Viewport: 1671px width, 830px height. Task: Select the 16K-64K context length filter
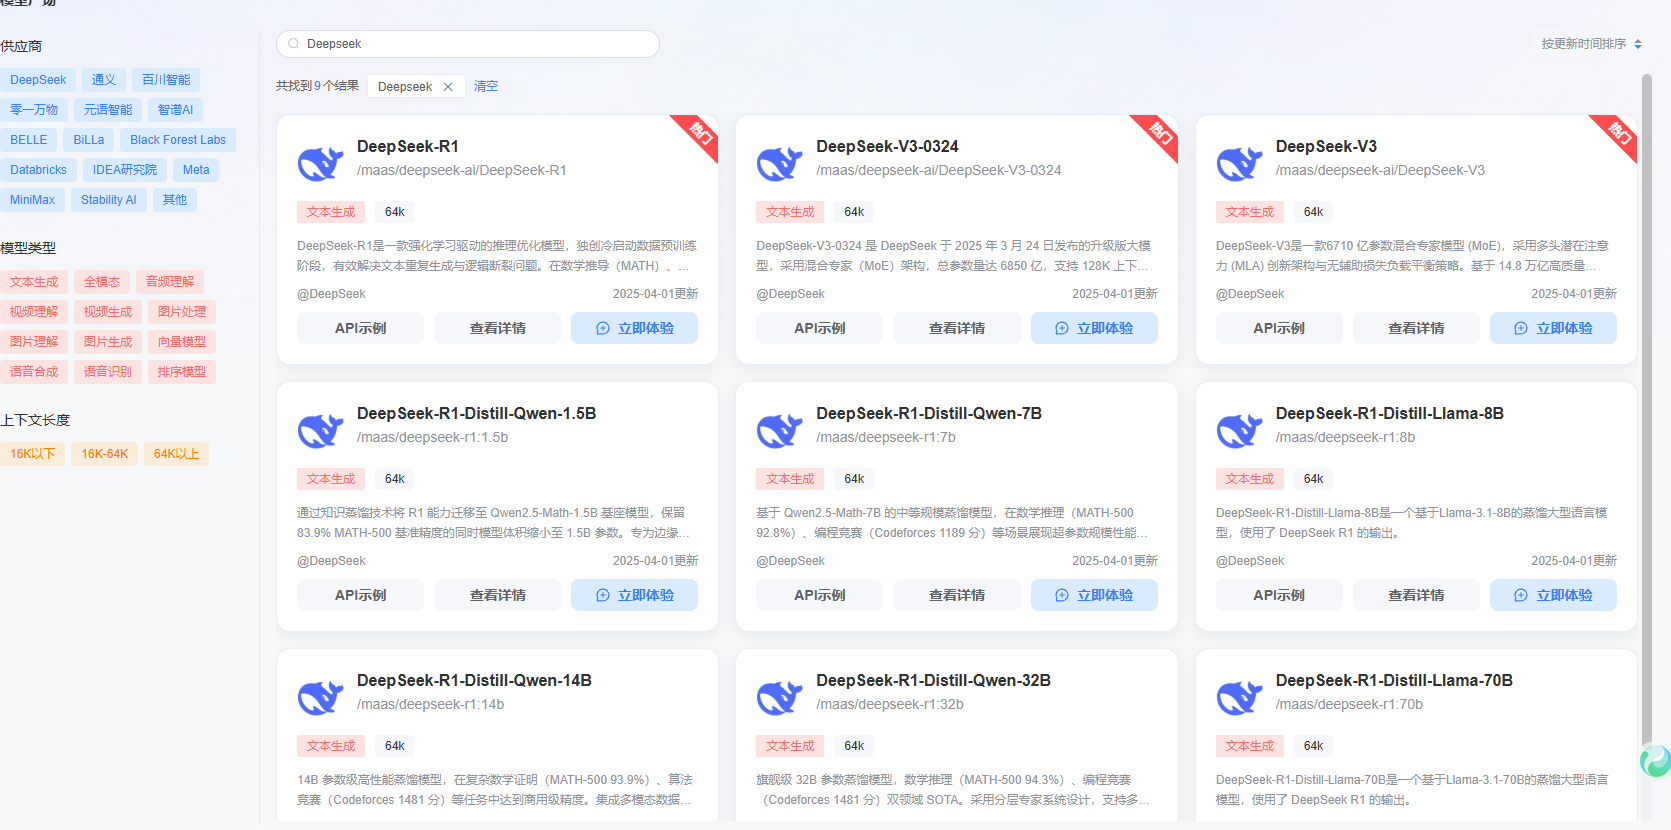pos(105,454)
